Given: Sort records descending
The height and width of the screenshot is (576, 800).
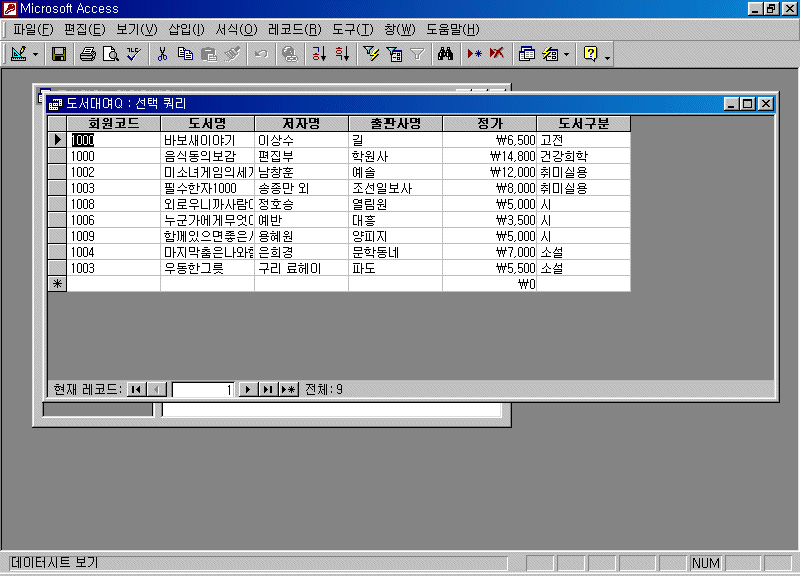Looking at the screenshot, I should coord(342,54).
